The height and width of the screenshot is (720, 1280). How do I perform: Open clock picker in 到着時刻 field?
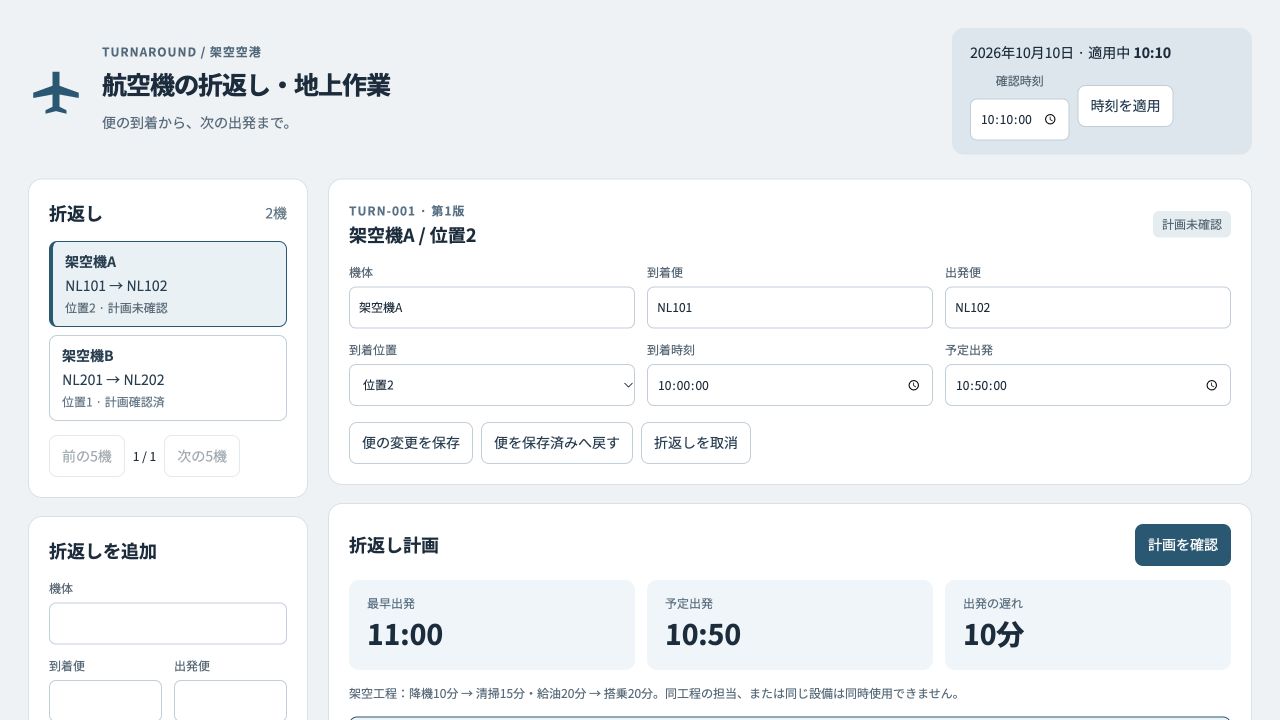914,385
